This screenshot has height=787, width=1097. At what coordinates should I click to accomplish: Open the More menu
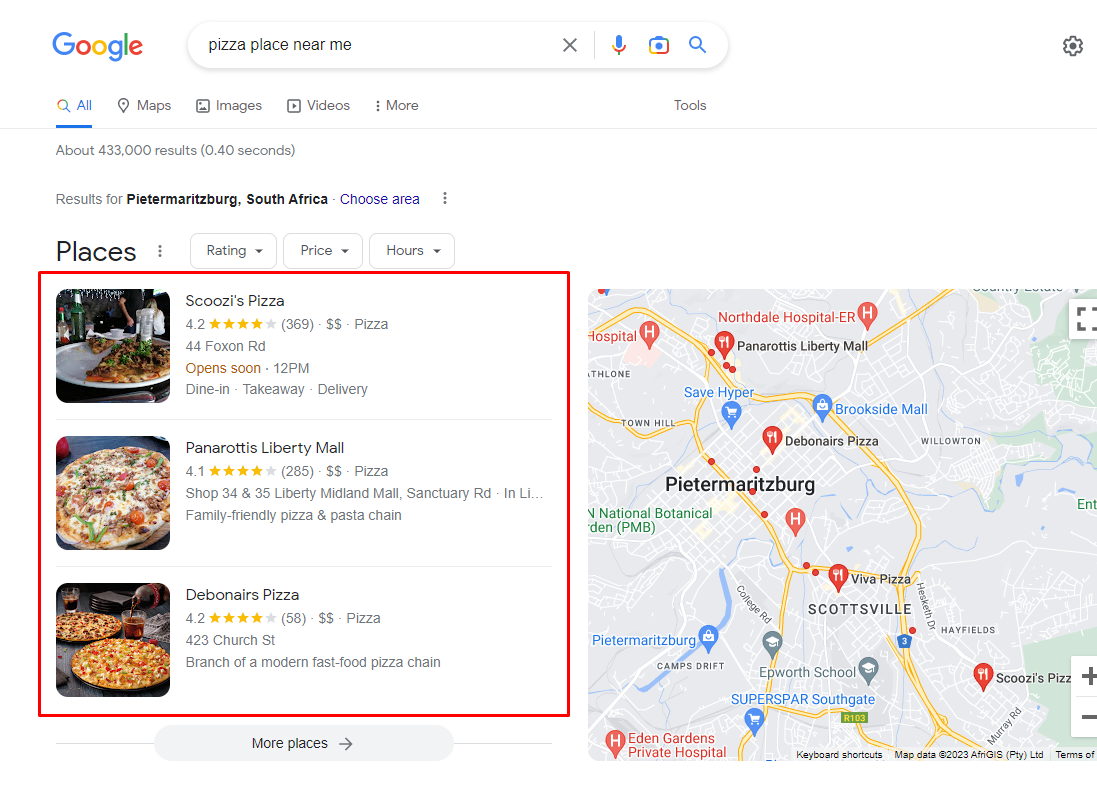tap(396, 106)
